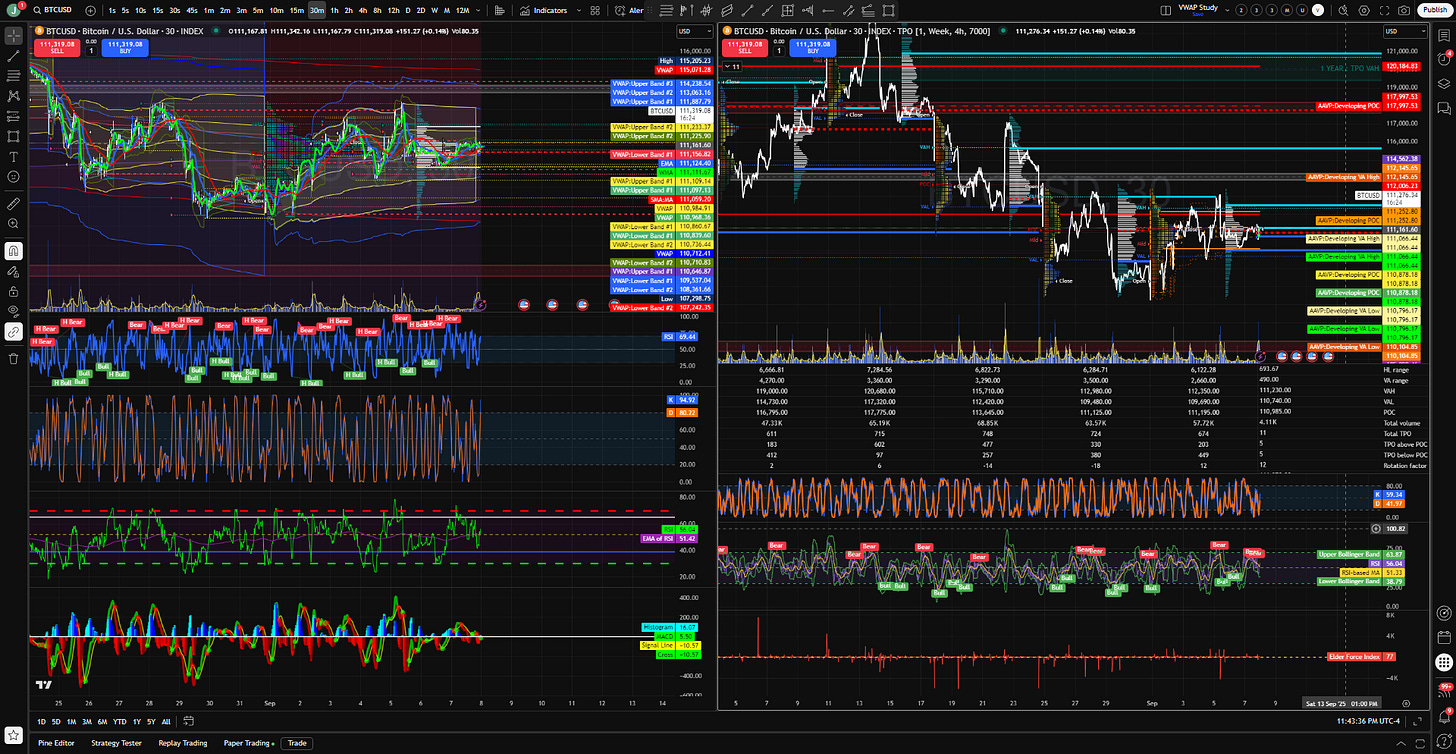Select the 1s timeframe
The image size is (1456, 754).
coord(112,10)
